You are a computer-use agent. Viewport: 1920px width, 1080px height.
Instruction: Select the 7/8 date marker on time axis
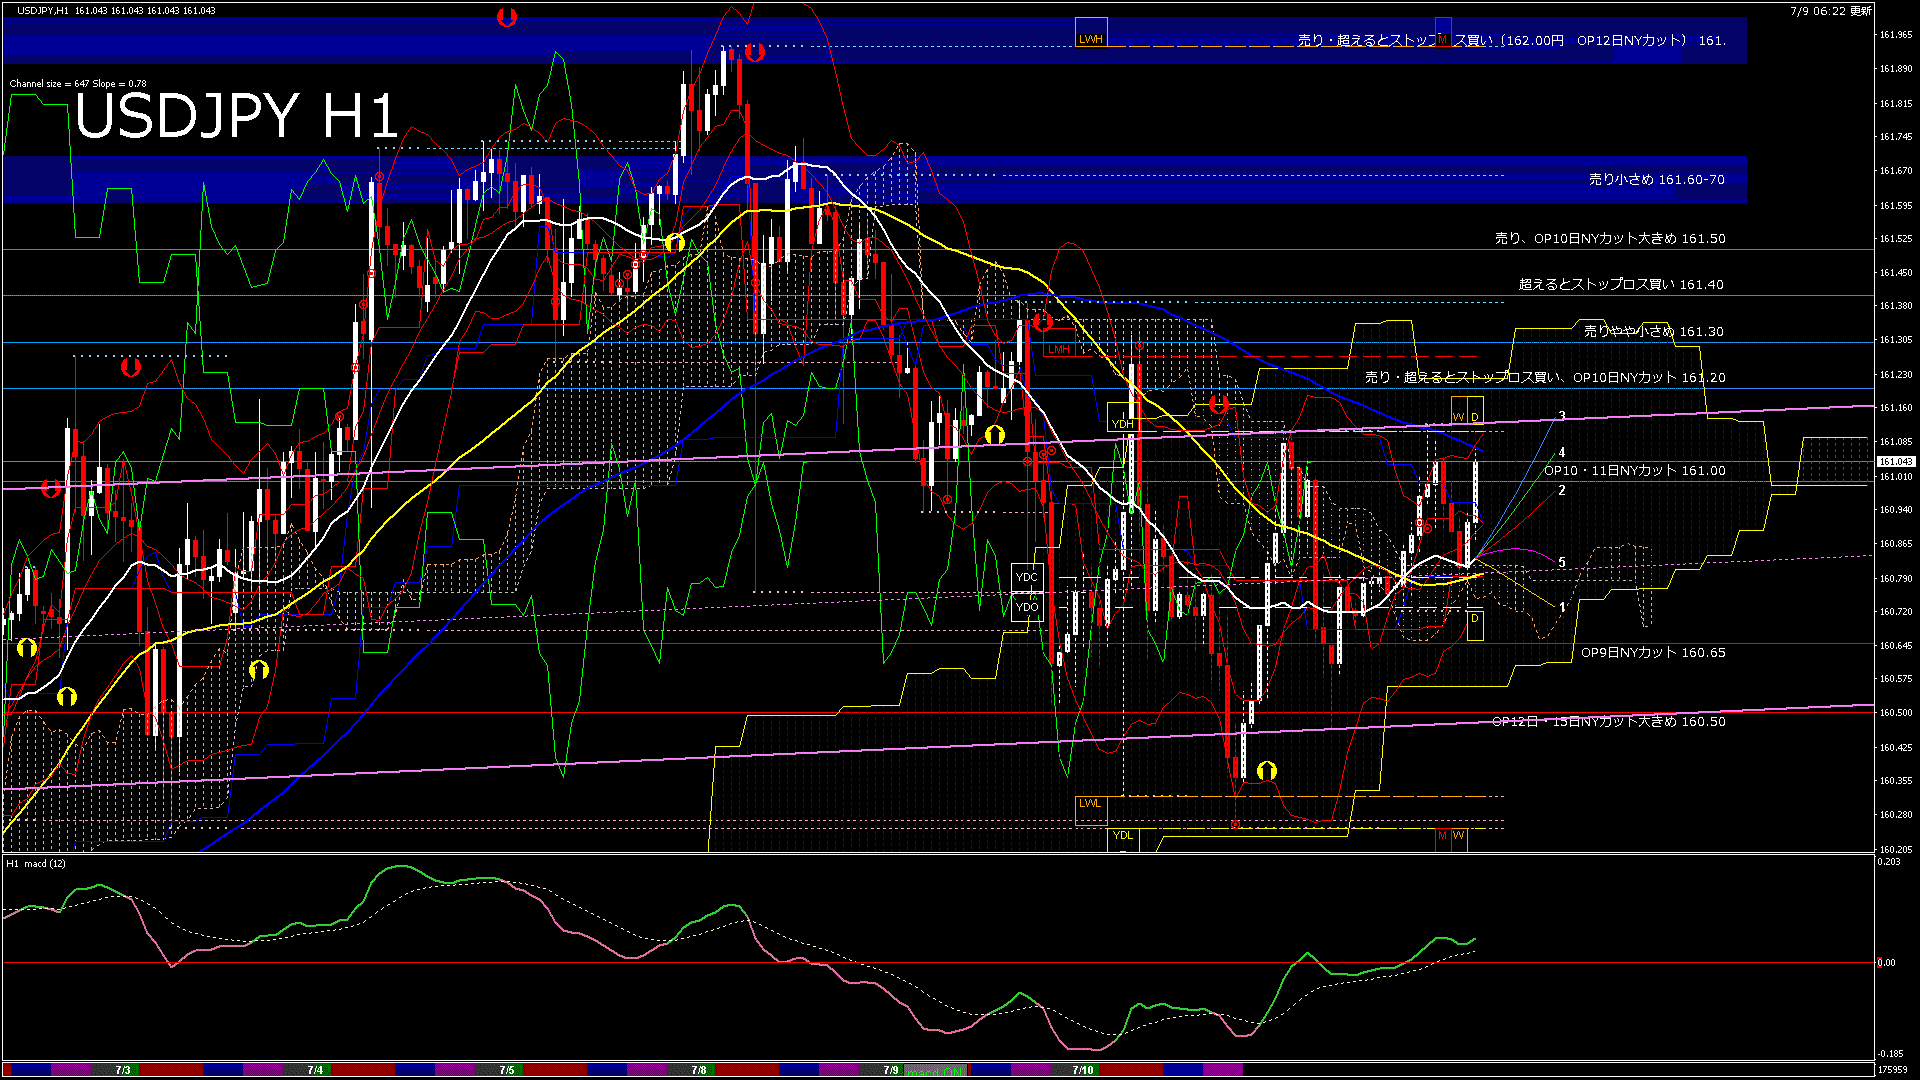(x=698, y=1070)
